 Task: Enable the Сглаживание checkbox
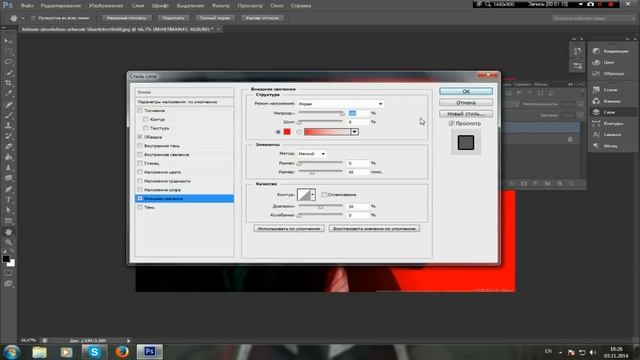(324, 195)
